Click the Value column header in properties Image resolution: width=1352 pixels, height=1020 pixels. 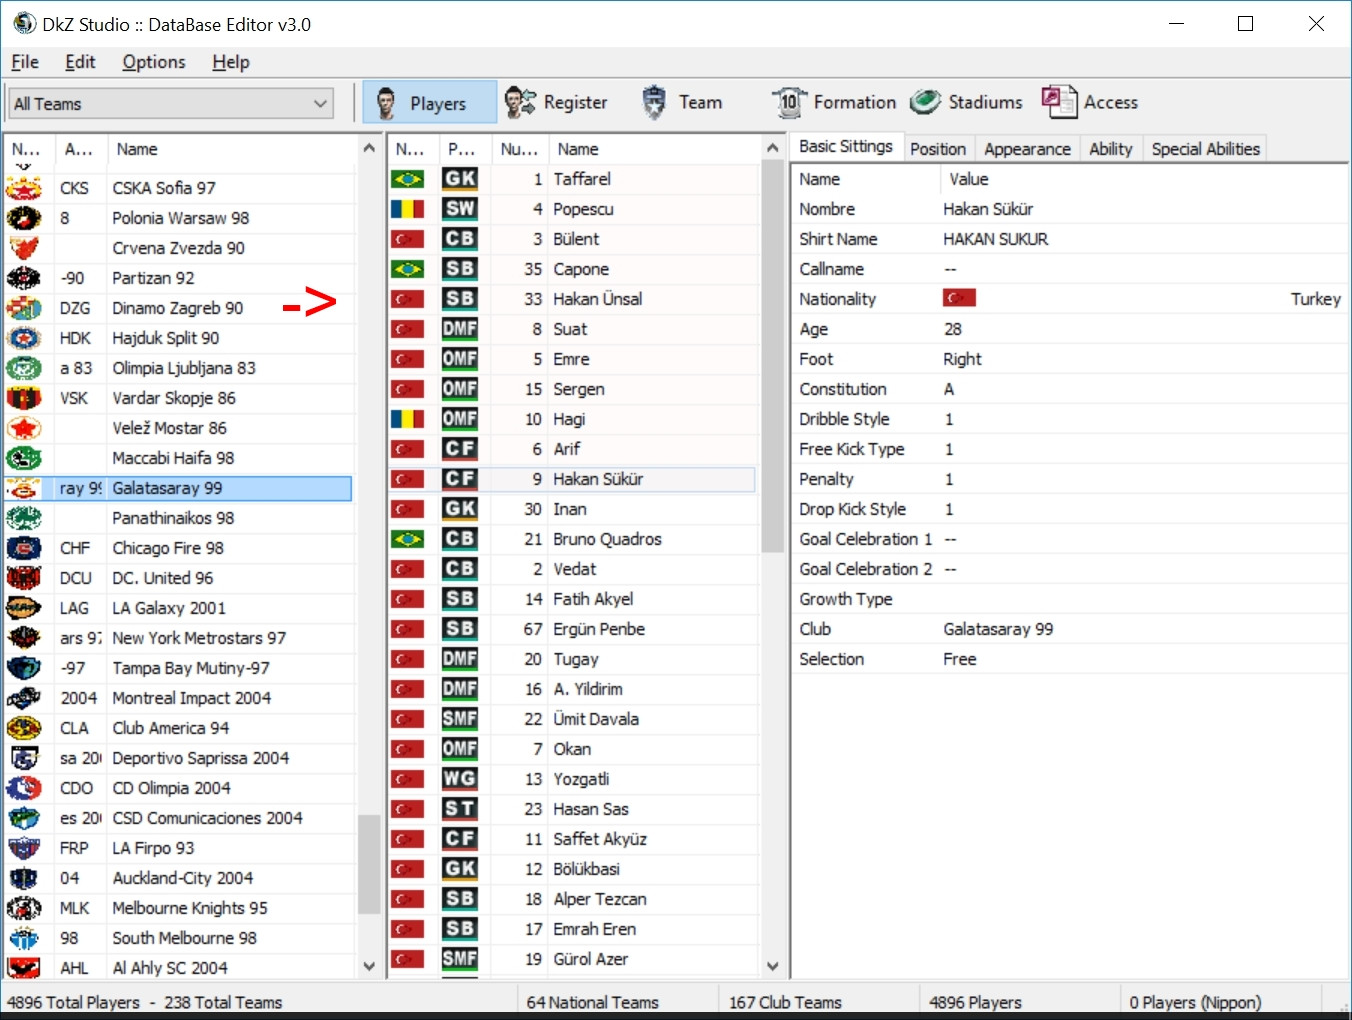[1144, 179]
